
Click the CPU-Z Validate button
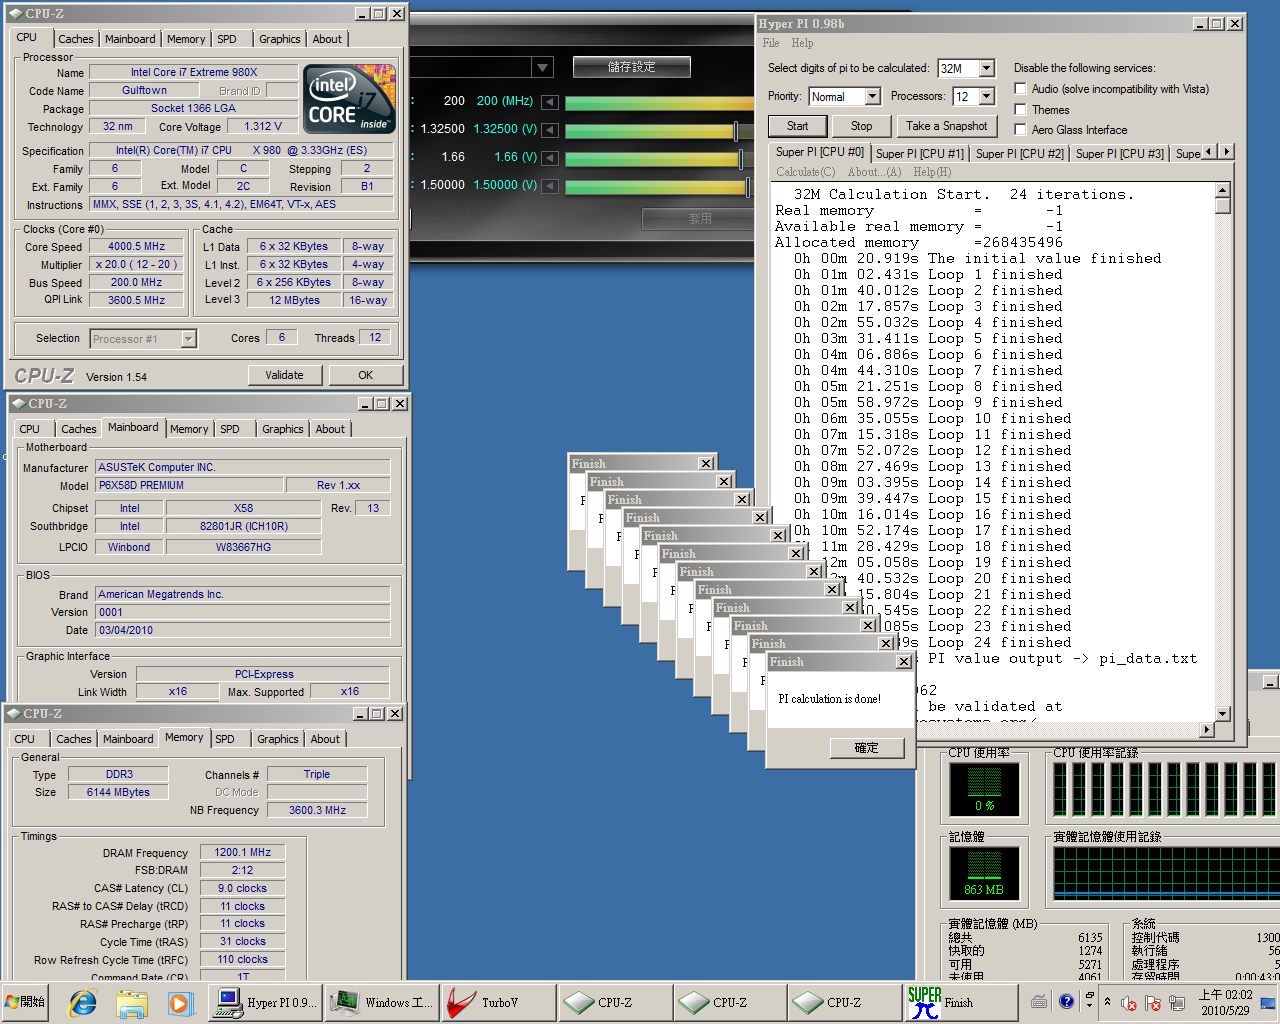click(x=284, y=375)
